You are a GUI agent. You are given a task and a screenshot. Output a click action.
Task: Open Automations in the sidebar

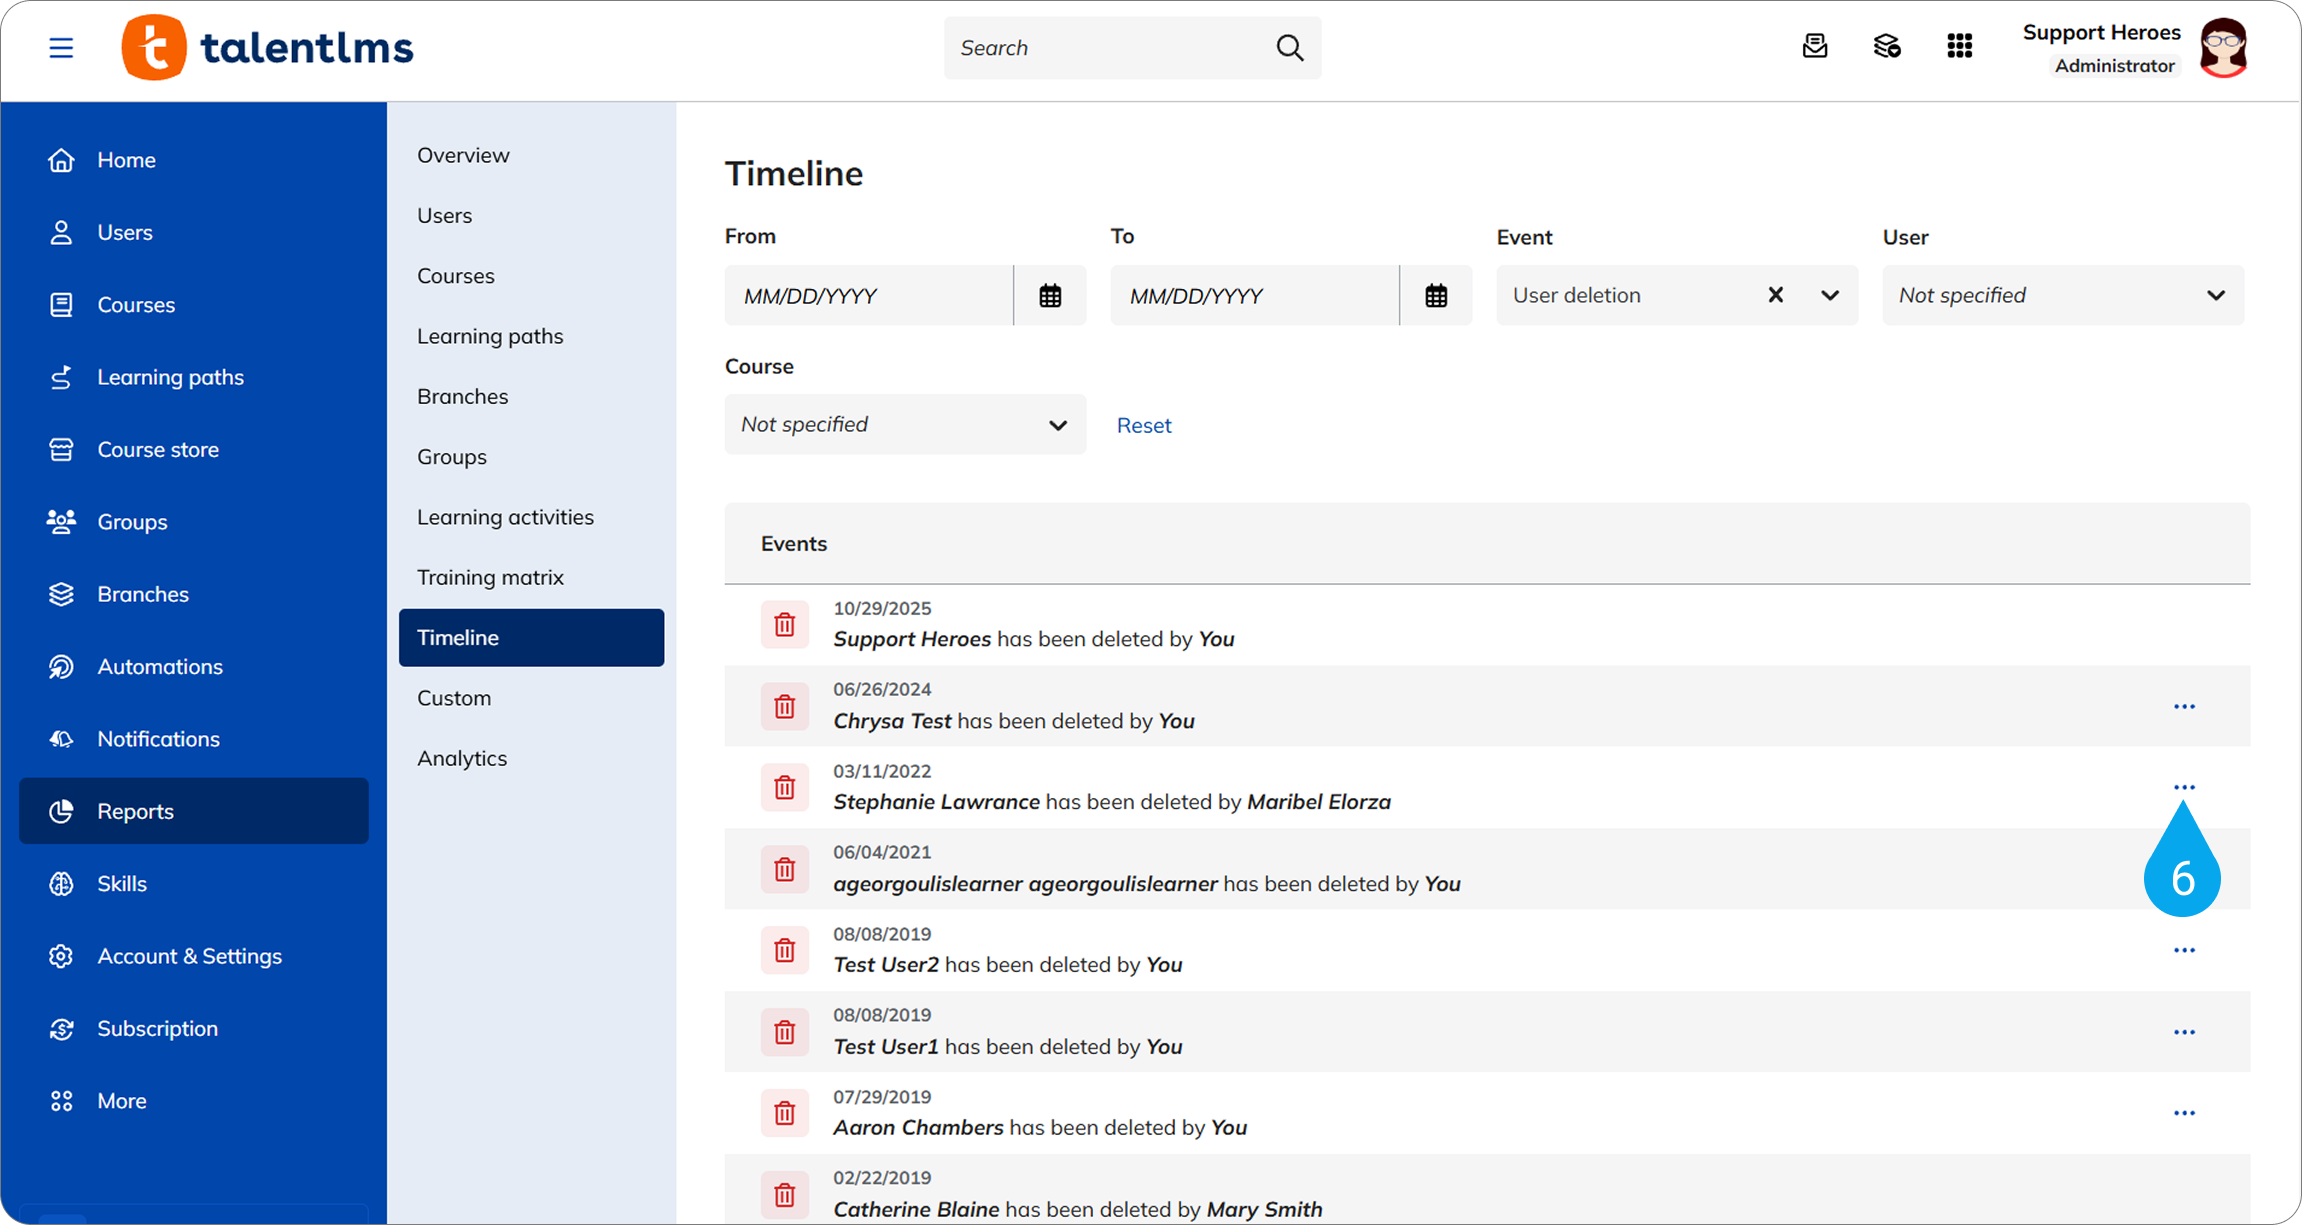coord(194,667)
